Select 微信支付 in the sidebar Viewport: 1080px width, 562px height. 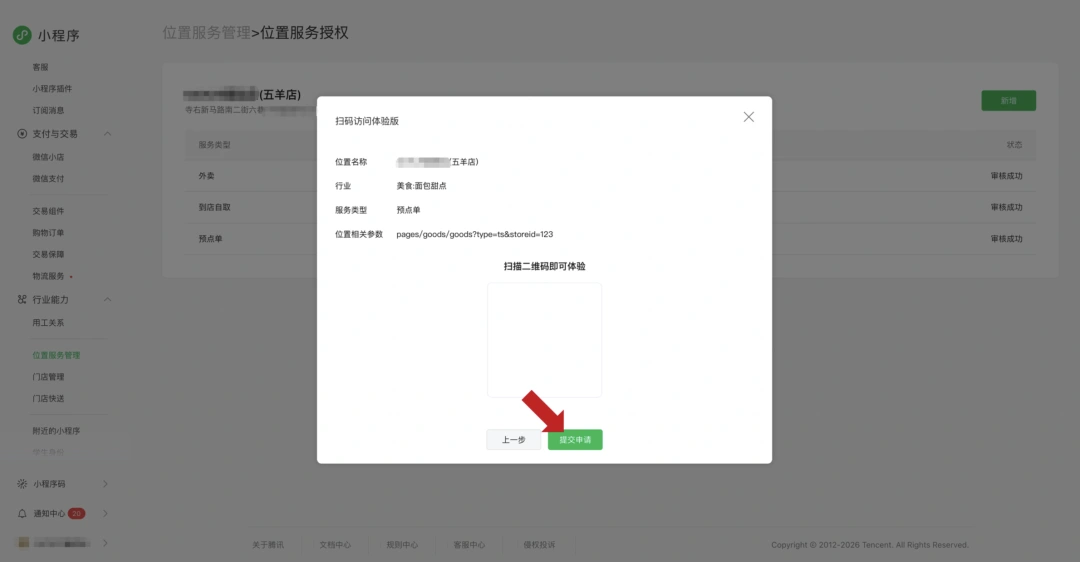[x=48, y=178]
